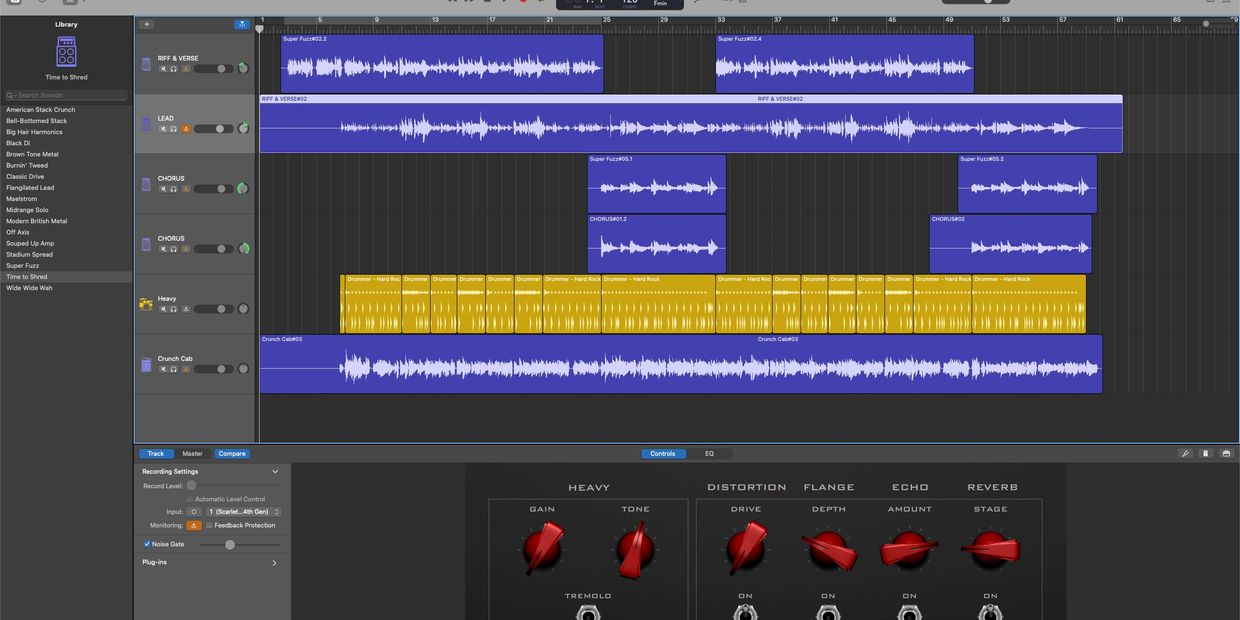The image size is (1240, 620).
Task: Switch to the Master tab
Action: (x=192, y=453)
